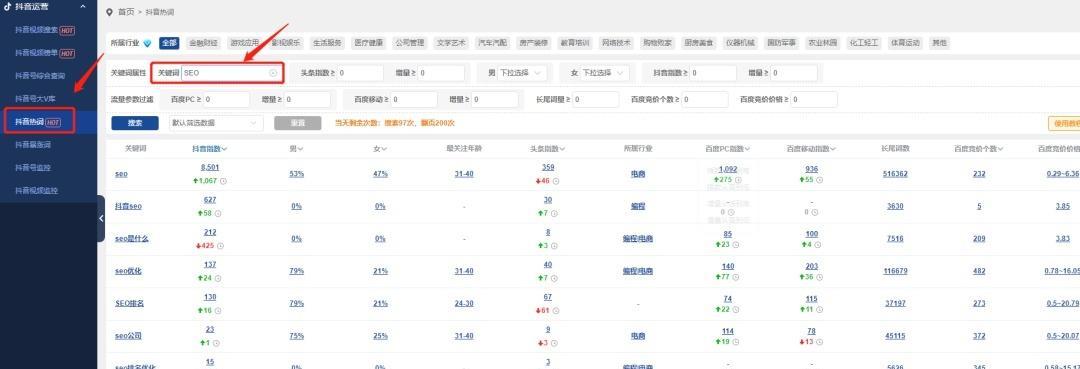The height and width of the screenshot is (369, 1080).
Task: Click the clock icon beside +1 in the seo公司 row
Action: point(216,342)
